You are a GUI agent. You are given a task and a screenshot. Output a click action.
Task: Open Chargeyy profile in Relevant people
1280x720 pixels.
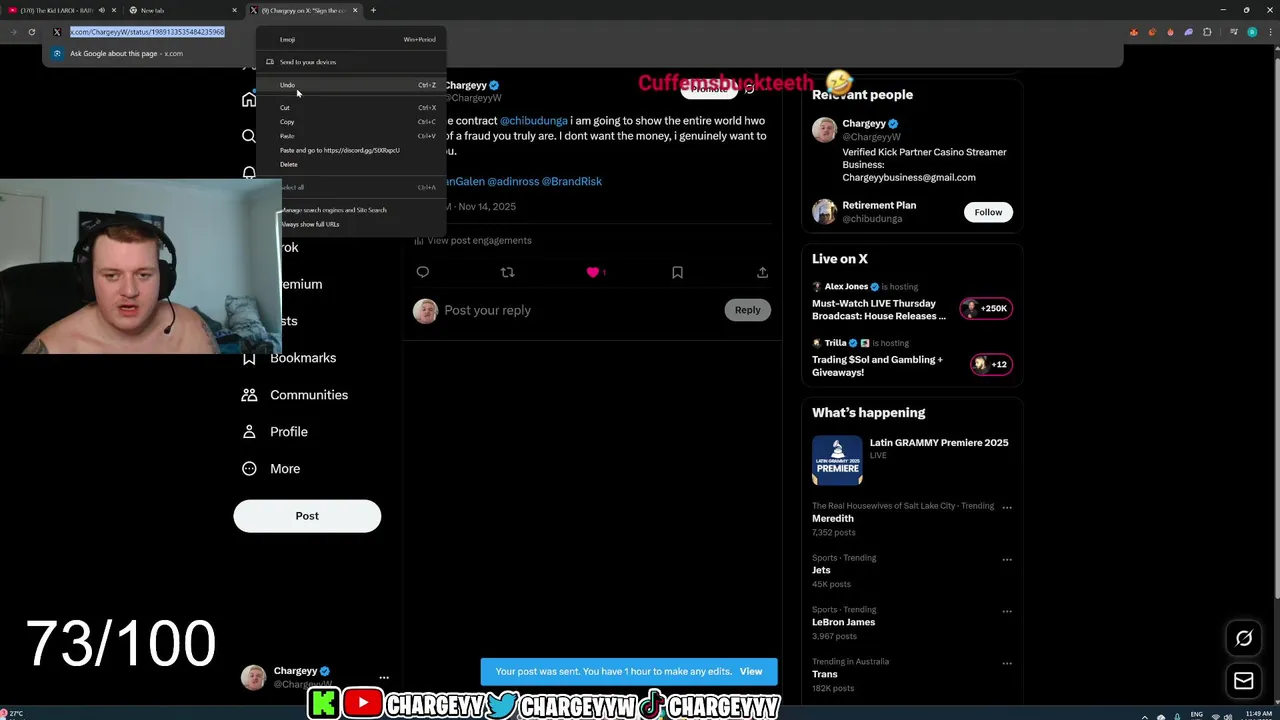[x=864, y=124]
